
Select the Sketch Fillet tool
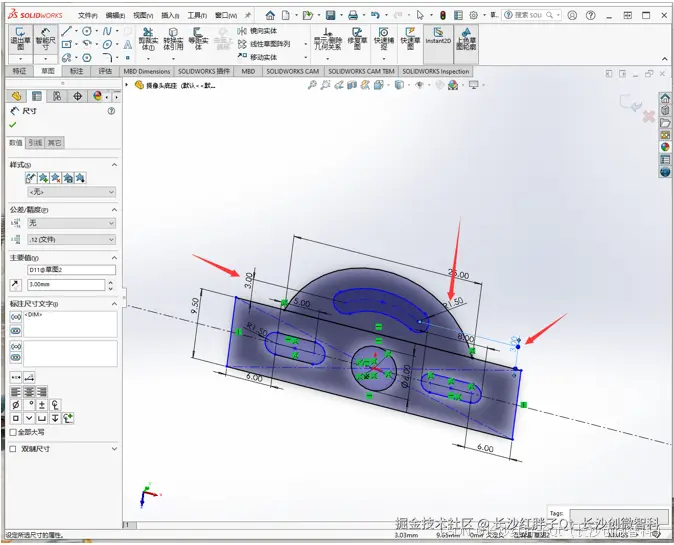107,57
